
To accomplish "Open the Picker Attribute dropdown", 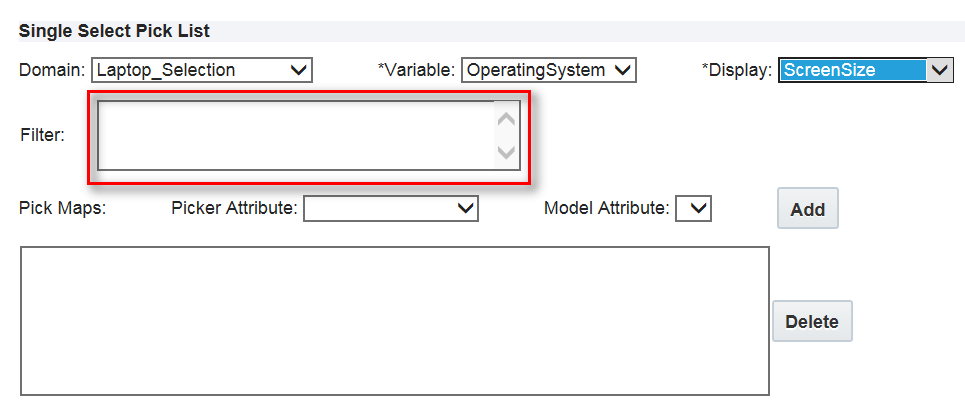I will click(x=391, y=208).
